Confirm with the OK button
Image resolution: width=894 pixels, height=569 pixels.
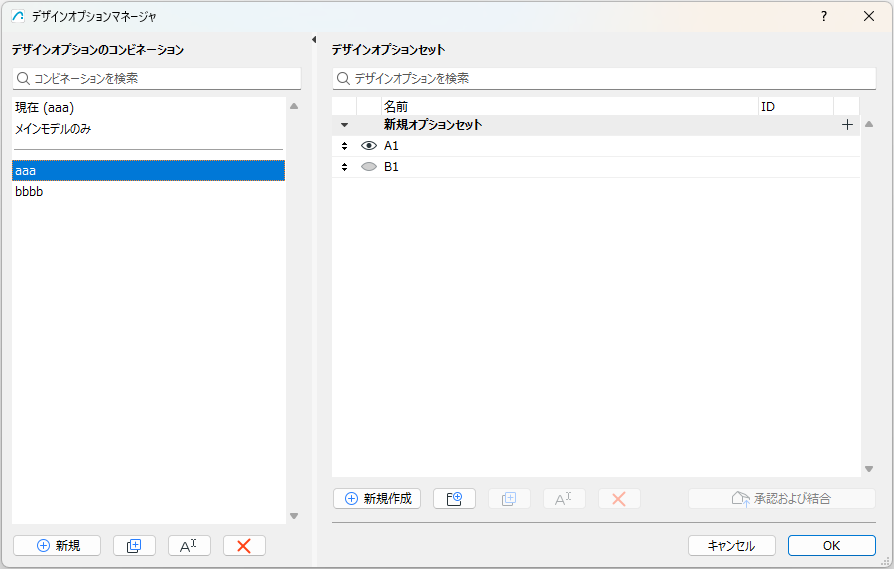point(832,546)
